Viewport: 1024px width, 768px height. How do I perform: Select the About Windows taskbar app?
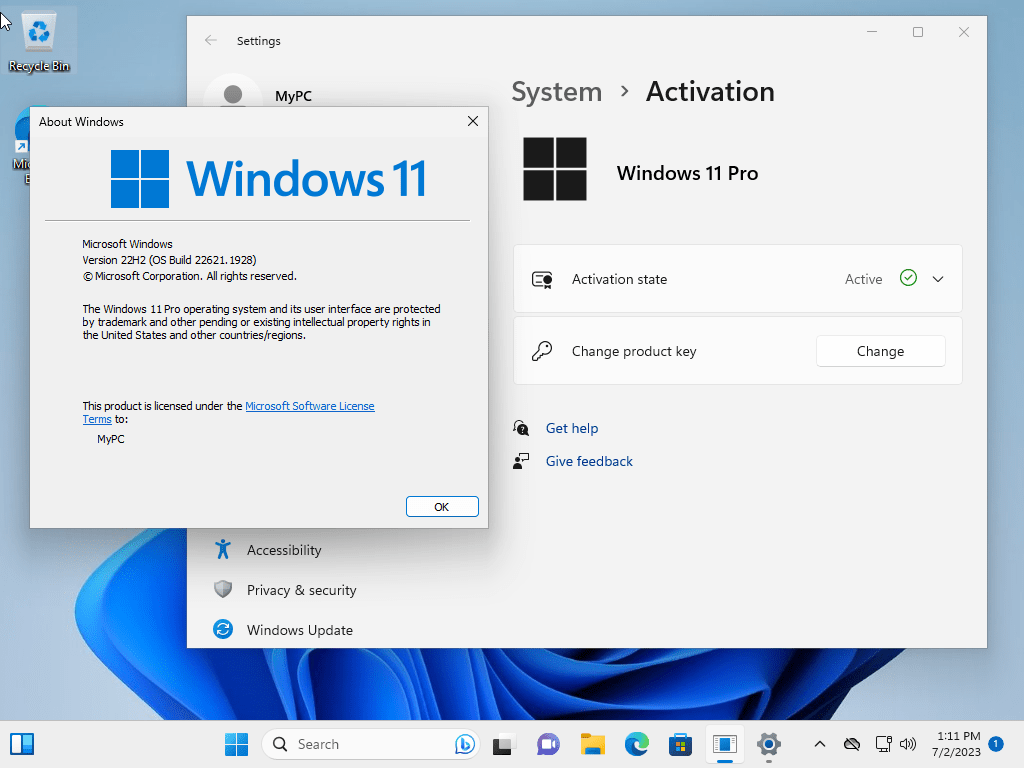pyautogui.click(x=725, y=744)
